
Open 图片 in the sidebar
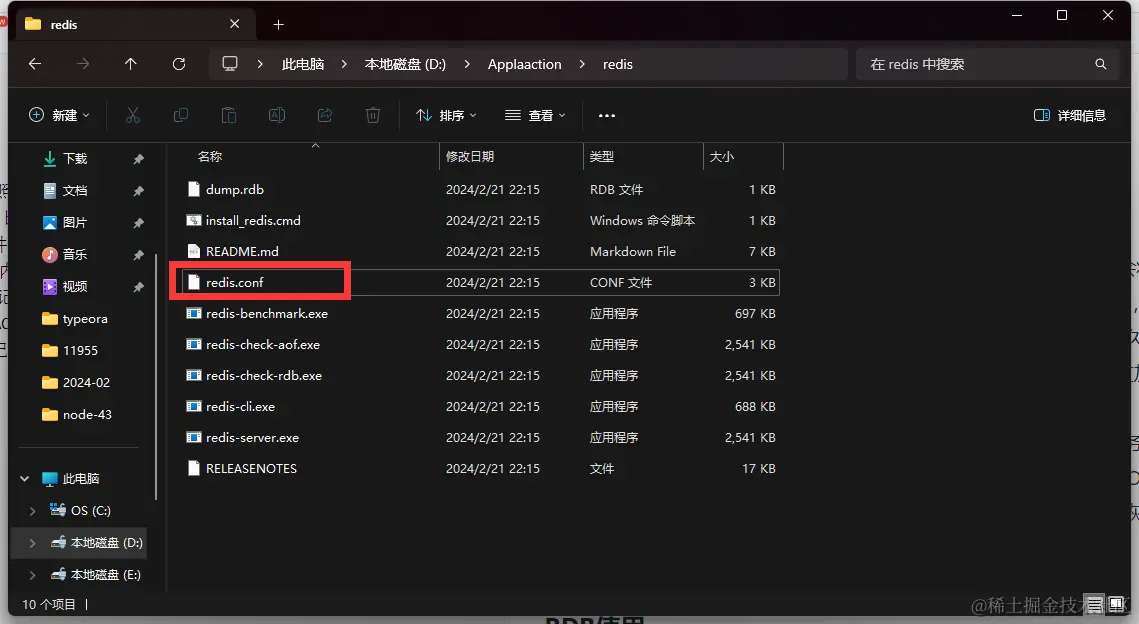click(75, 222)
